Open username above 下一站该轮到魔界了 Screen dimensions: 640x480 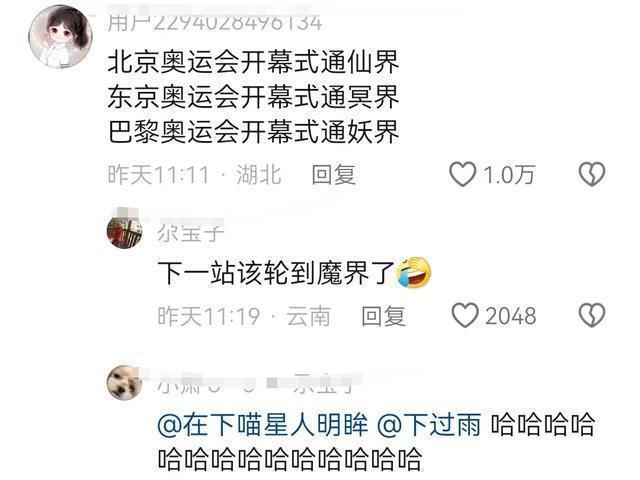[191, 232]
